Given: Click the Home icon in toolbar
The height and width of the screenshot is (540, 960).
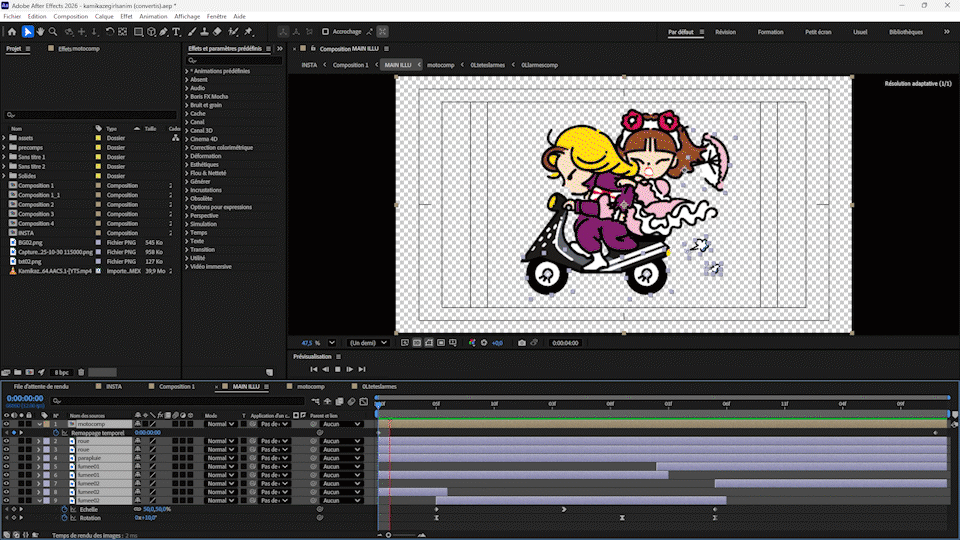Looking at the screenshot, I should pos(12,32).
